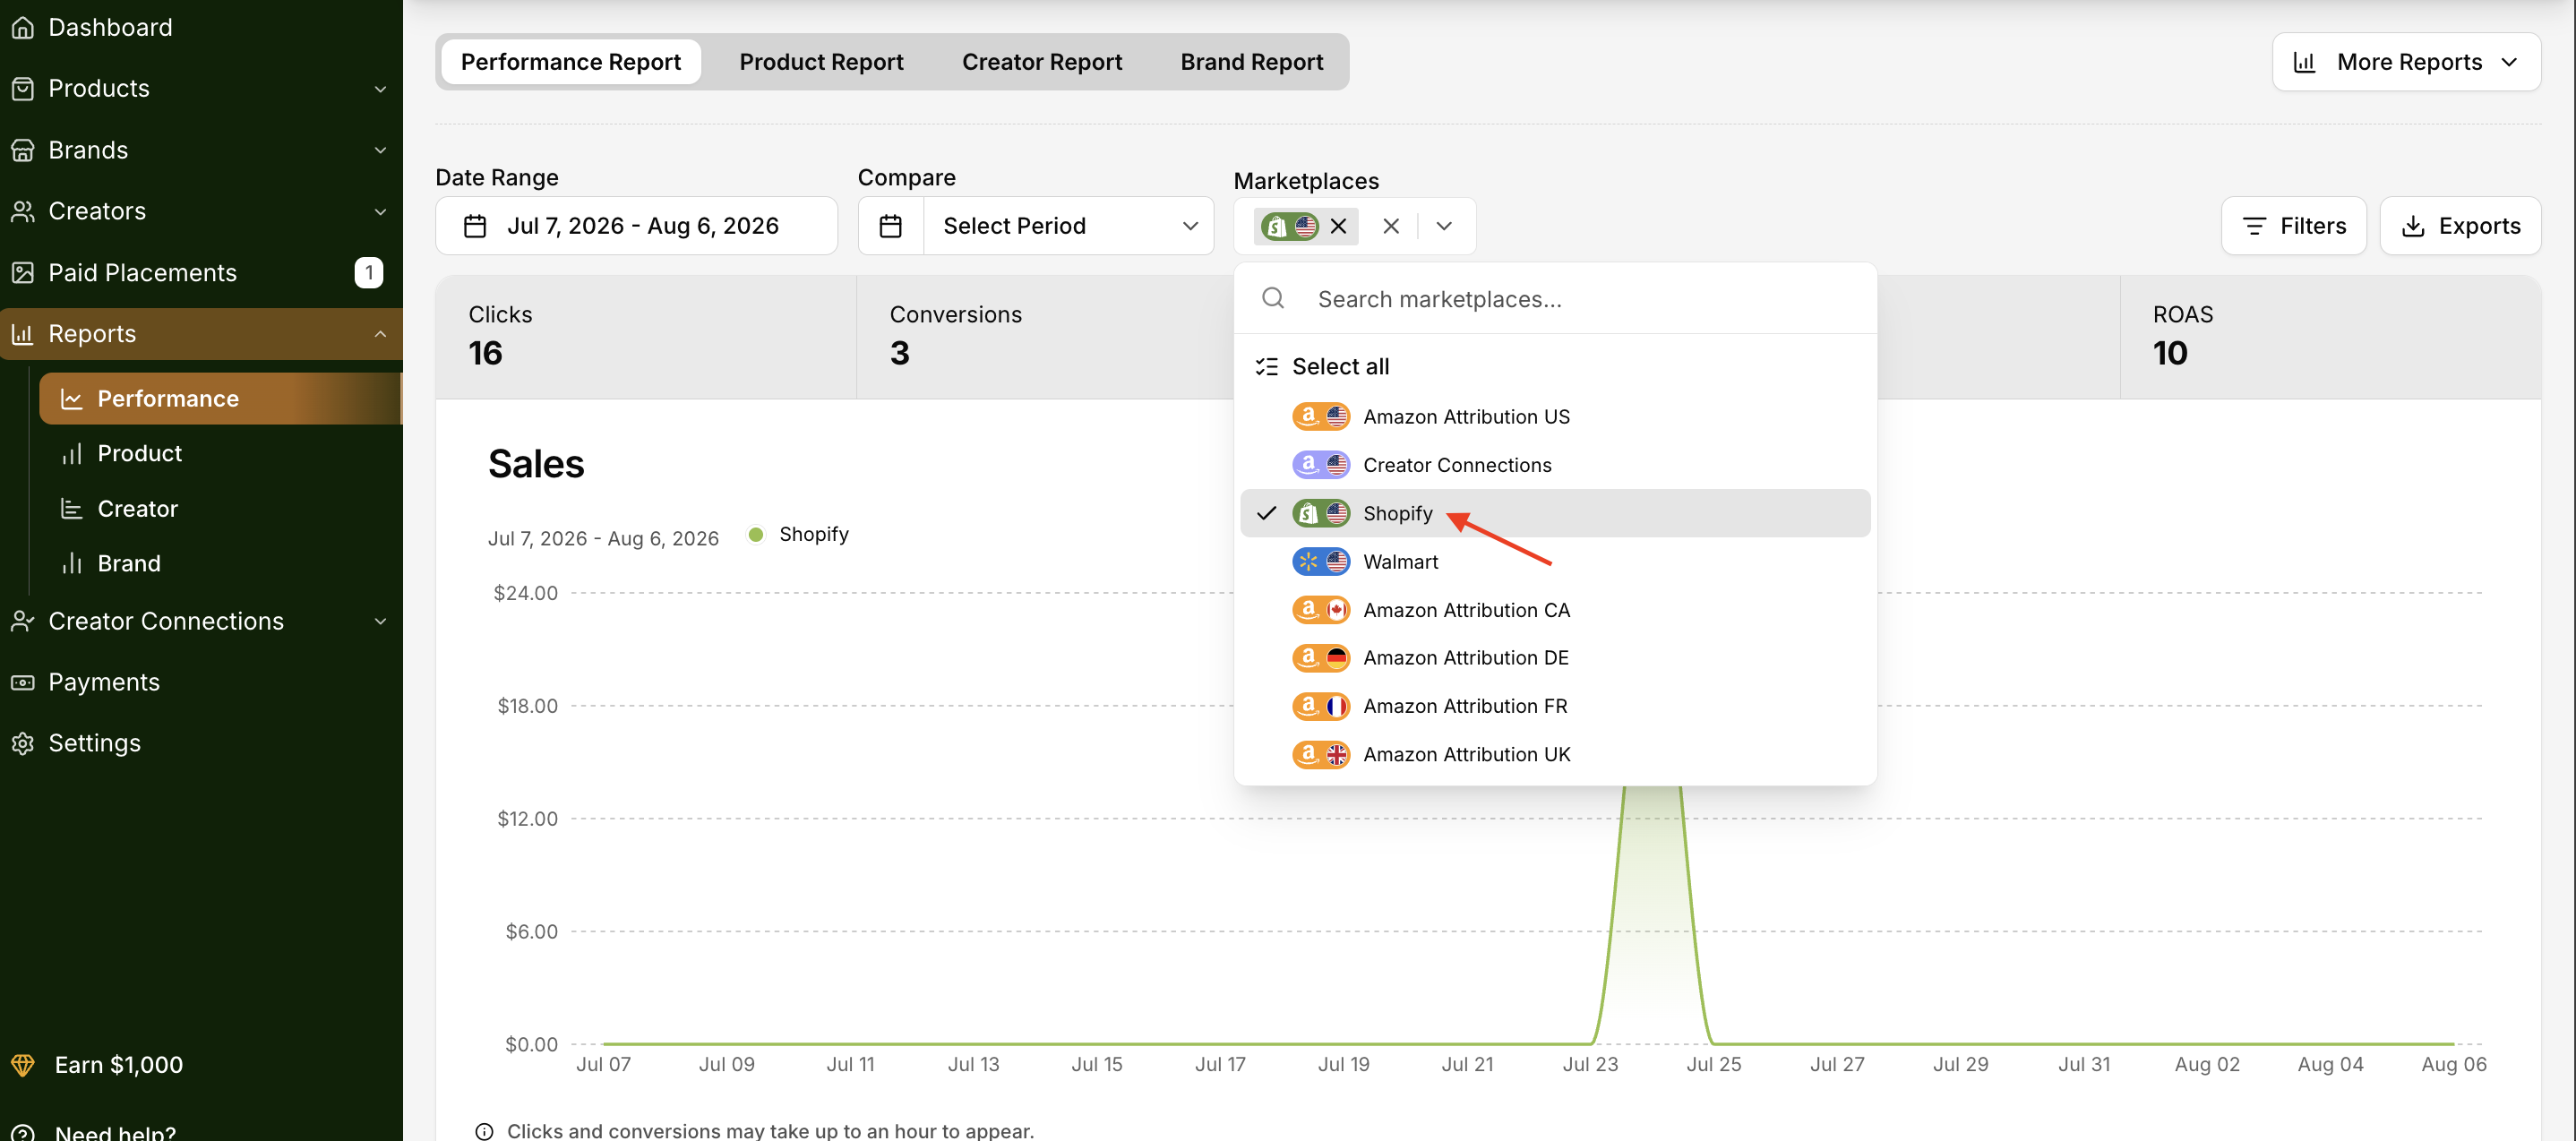The width and height of the screenshot is (2576, 1141).
Task: Open the Select Period compare dropdown
Action: point(1068,226)
